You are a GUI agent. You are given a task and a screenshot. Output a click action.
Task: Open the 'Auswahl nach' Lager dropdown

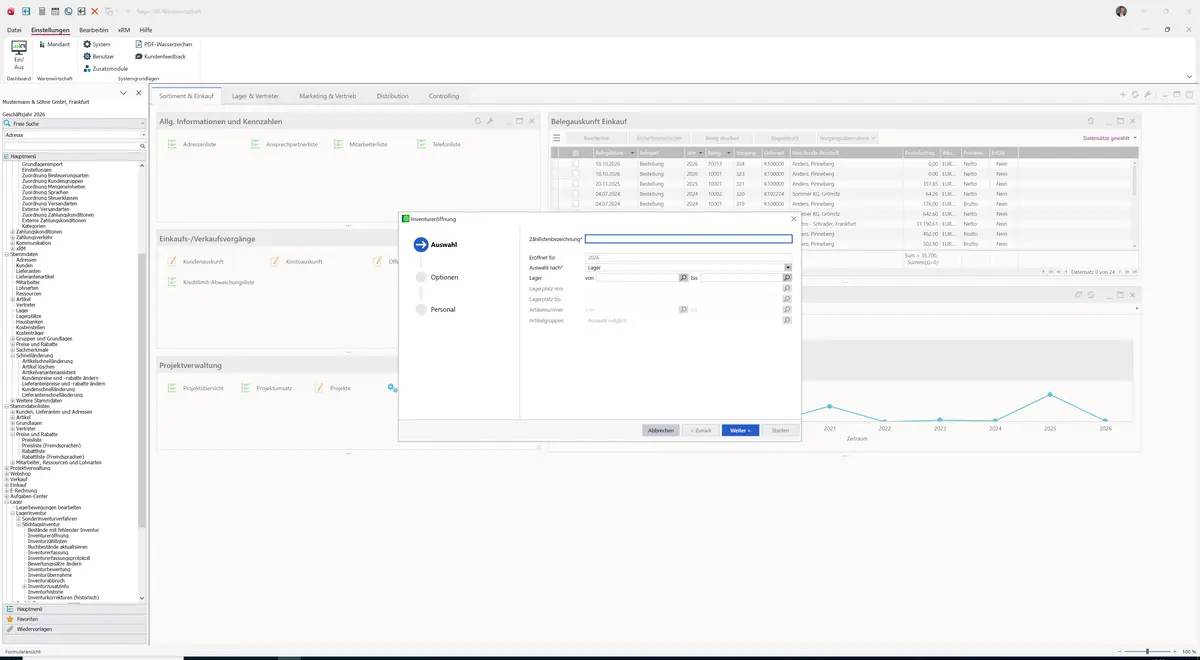(x=788, y=267)
